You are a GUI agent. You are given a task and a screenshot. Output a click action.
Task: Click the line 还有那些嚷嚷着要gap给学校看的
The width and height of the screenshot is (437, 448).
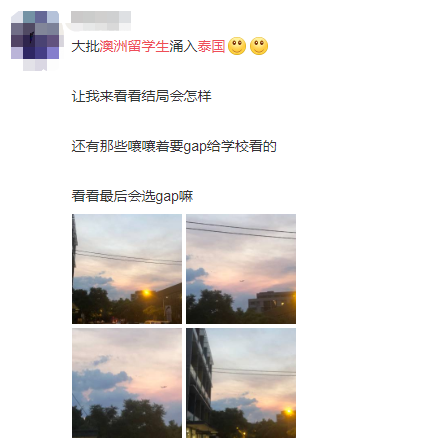pyautogui.click(x=174, y=146)
